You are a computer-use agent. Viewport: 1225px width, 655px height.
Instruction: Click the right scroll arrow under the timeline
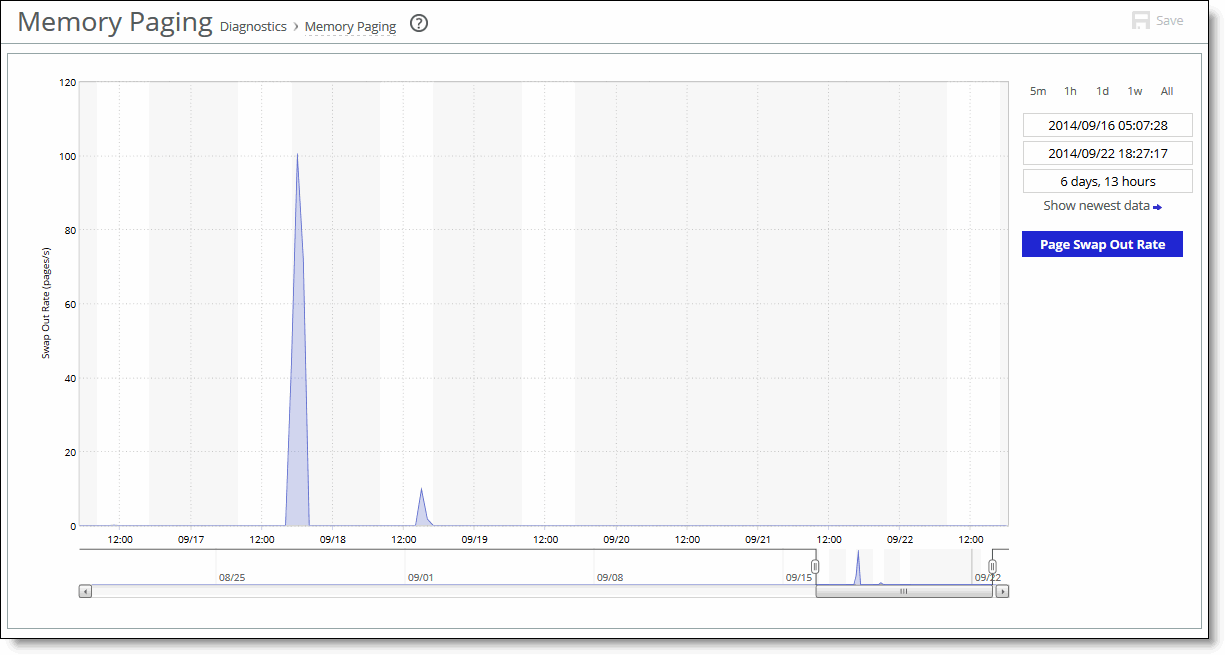click(x=1001, y=591)
